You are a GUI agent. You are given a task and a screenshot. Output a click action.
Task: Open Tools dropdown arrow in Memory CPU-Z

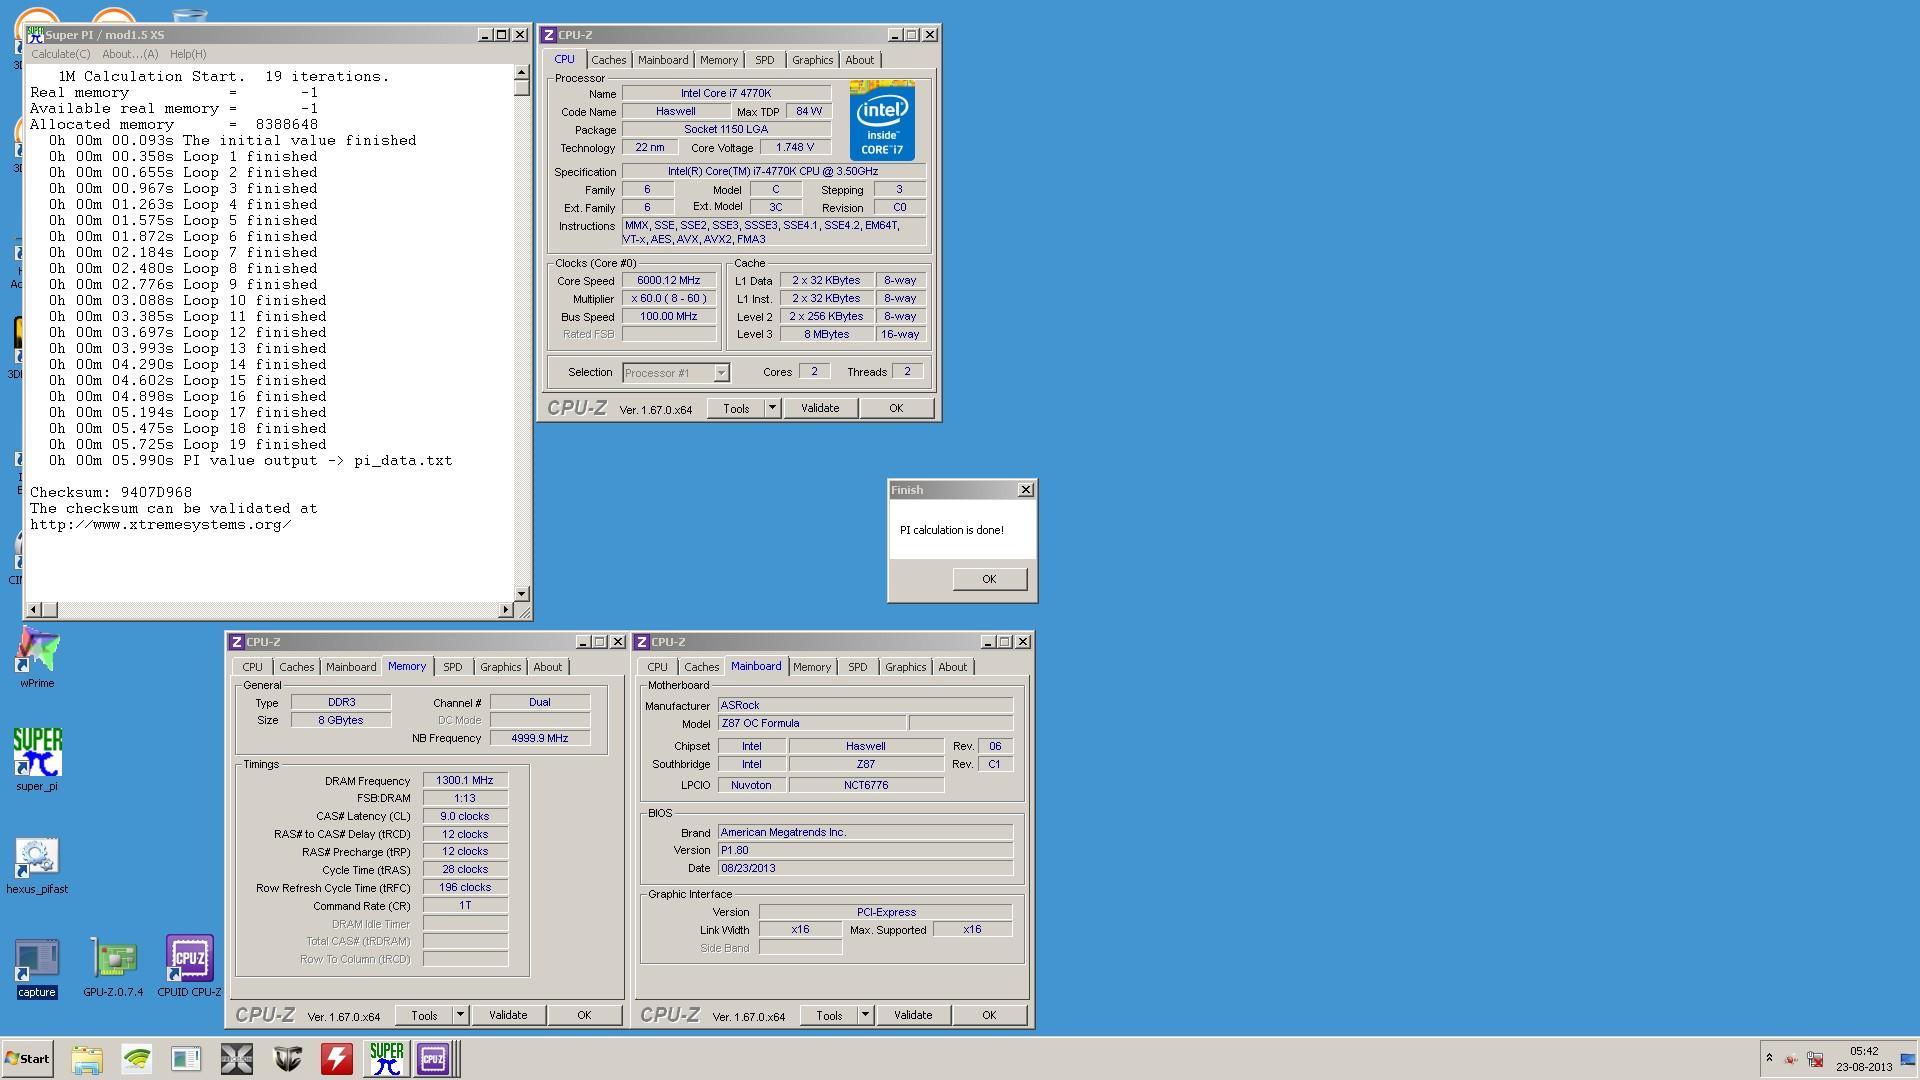pos(460,1015)
